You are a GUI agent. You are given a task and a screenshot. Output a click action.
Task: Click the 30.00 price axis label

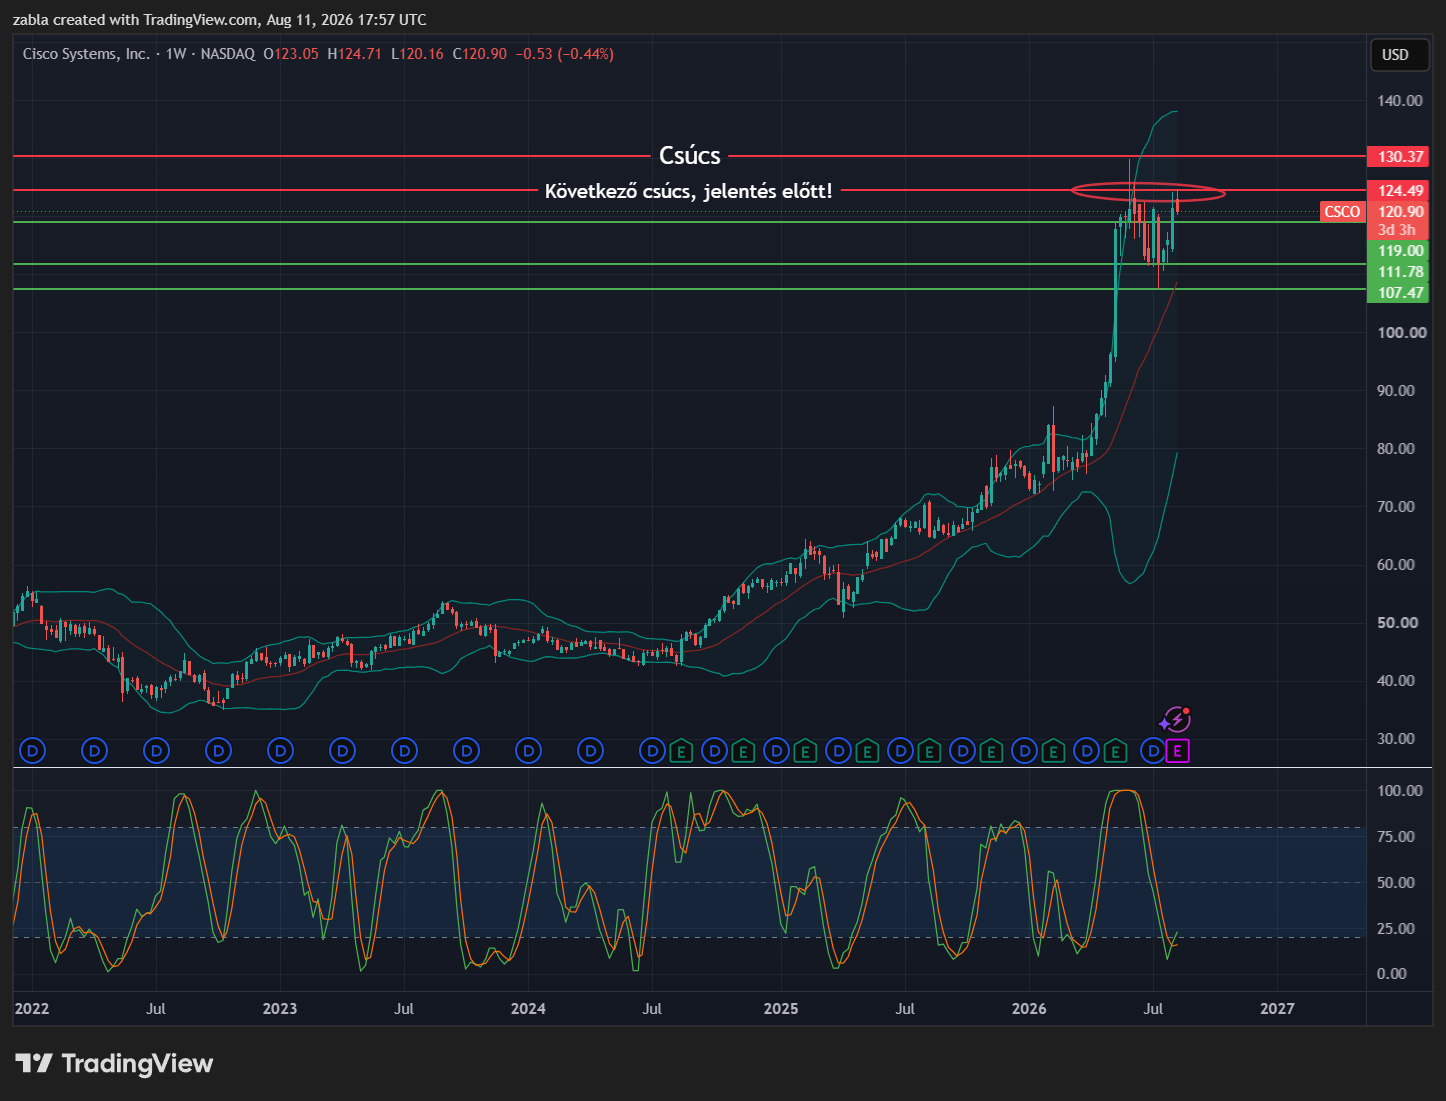1396,738
